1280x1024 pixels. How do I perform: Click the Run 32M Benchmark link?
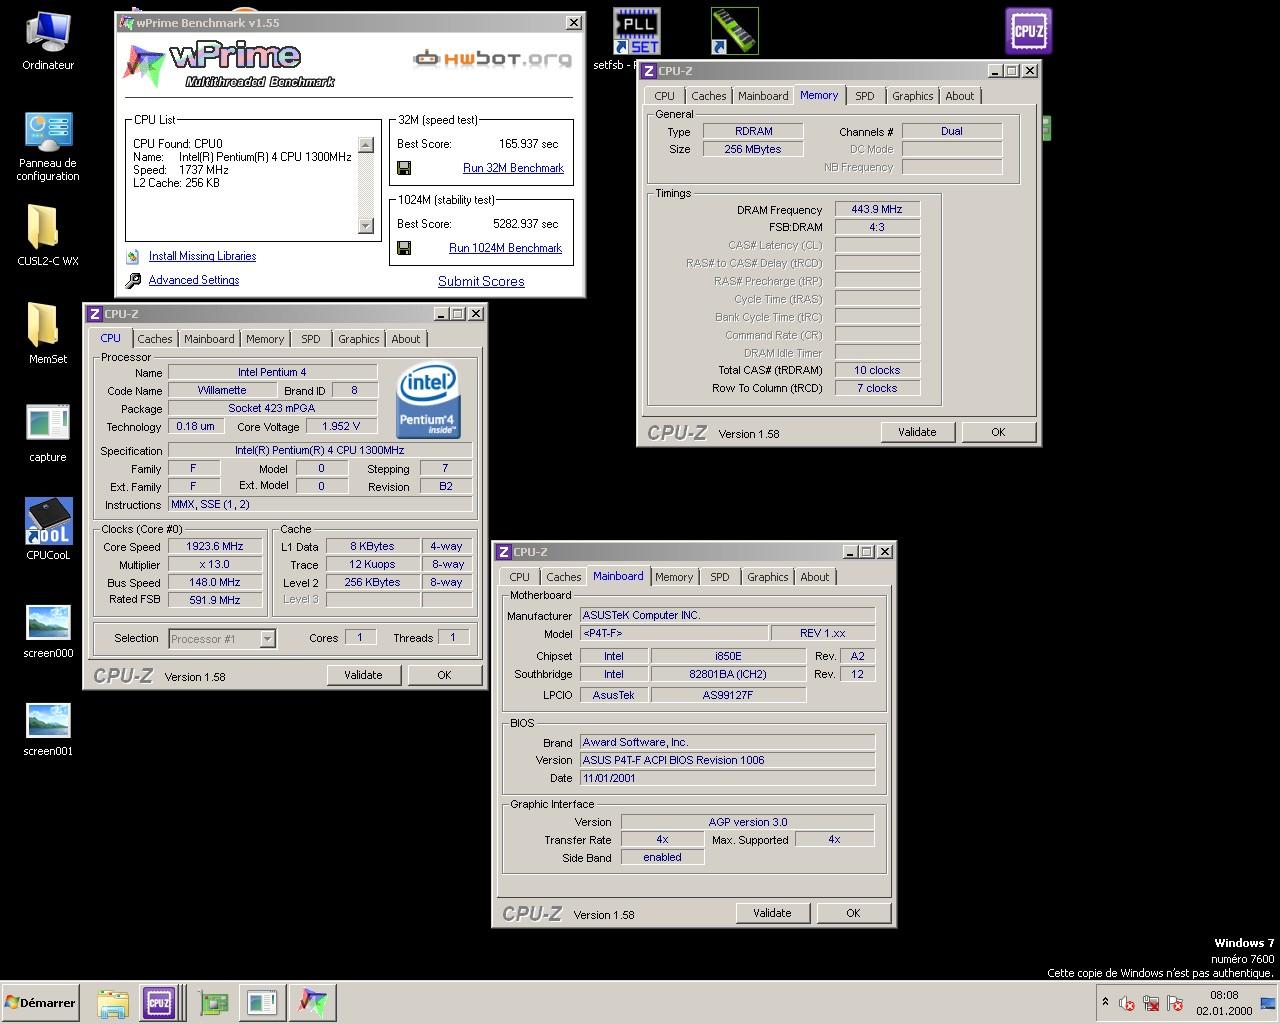pyautogui.click(x=513, y=168)
